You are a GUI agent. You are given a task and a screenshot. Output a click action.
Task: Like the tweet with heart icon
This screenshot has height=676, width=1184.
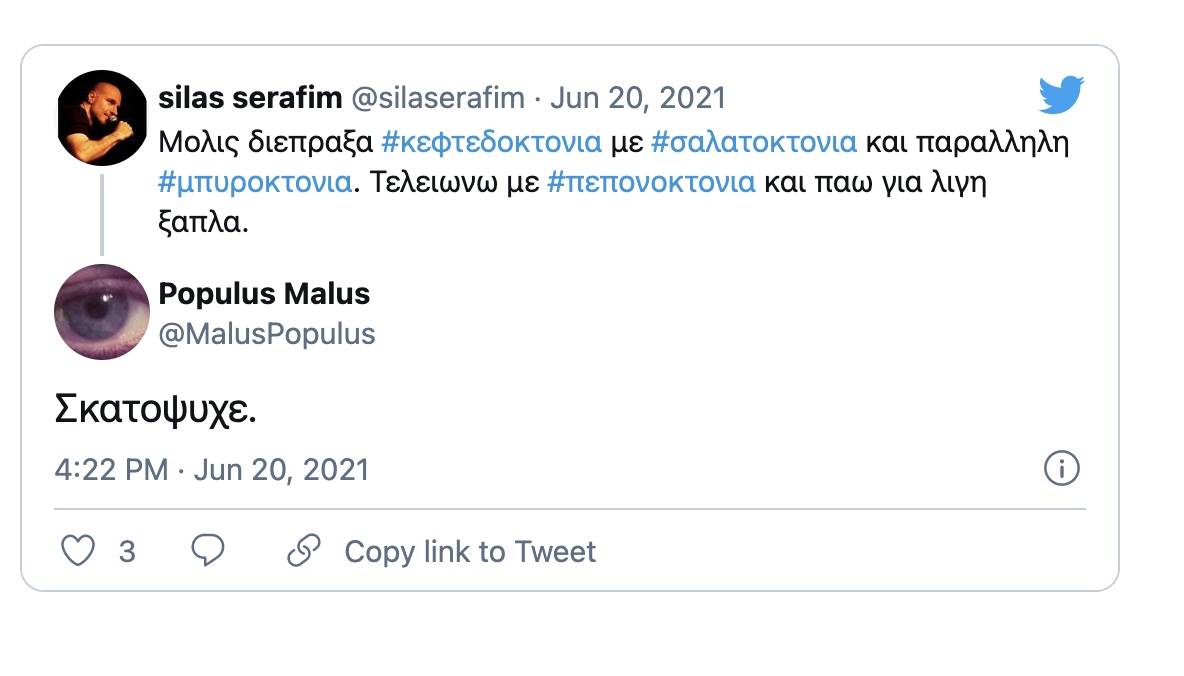pos(78,551)
